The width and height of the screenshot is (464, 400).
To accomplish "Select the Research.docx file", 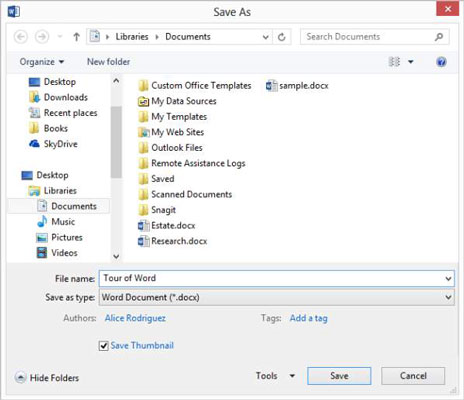I will pos(172,241).
